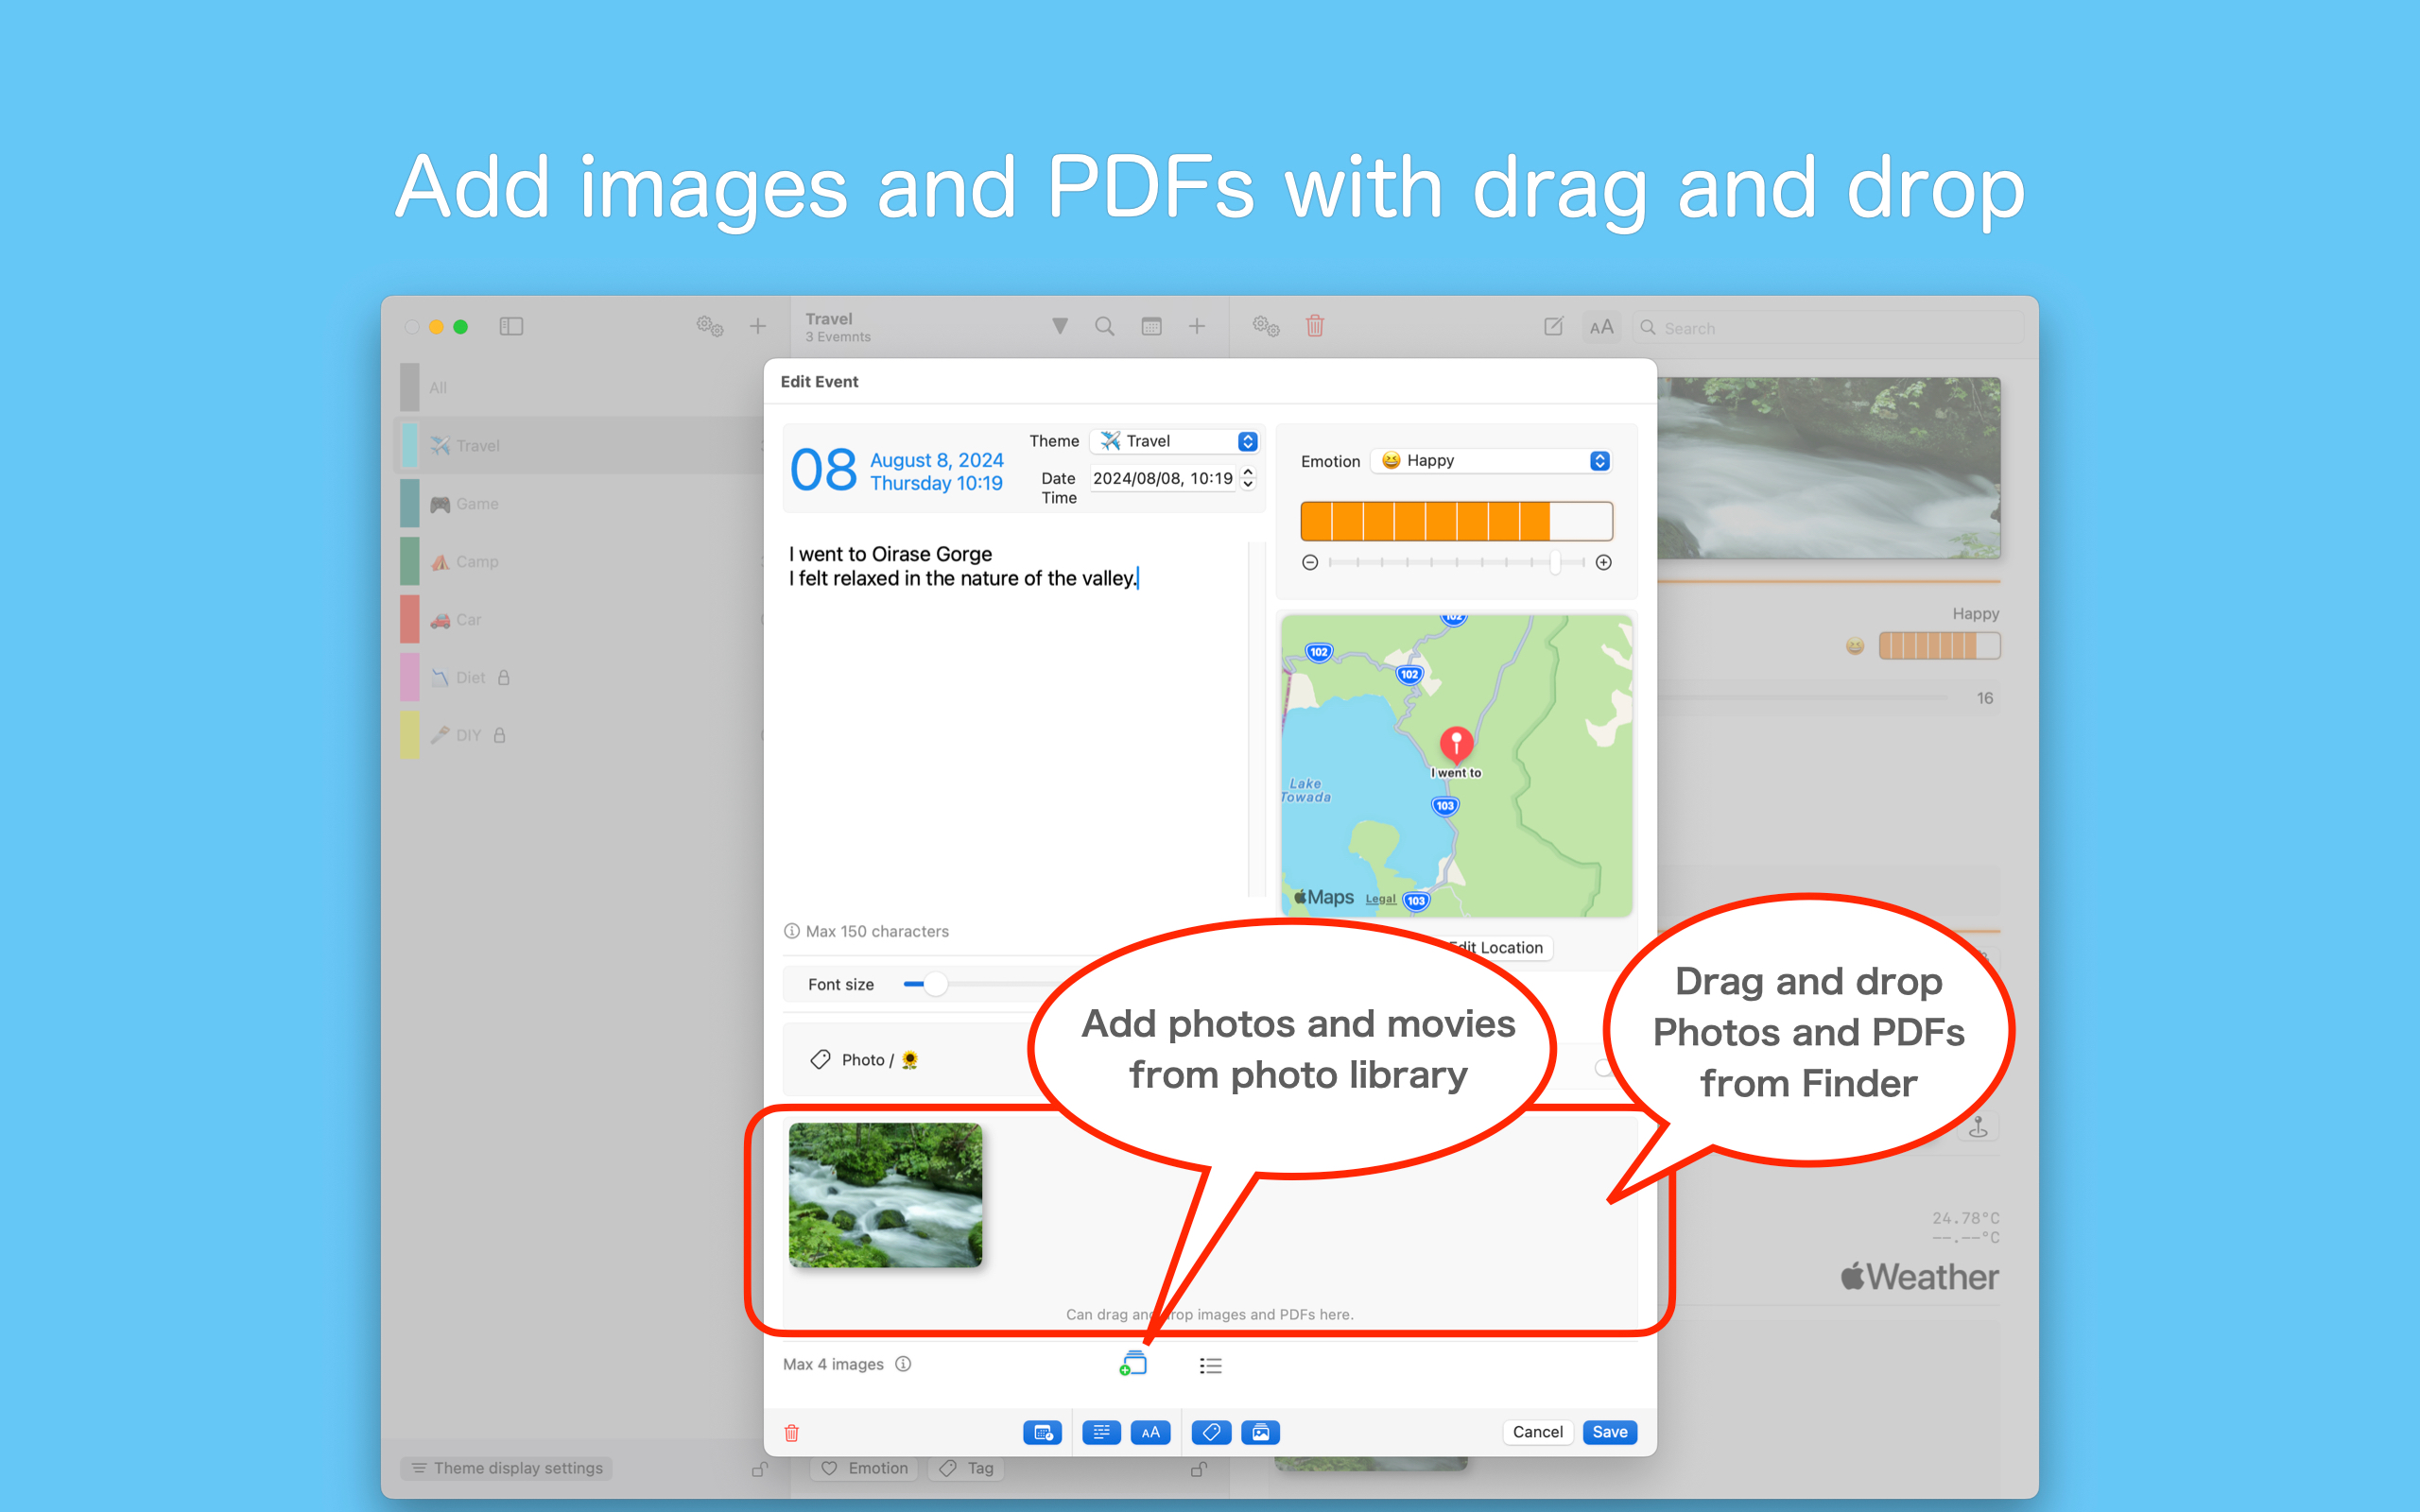Click the Theme display settings button

(507, 1468)
